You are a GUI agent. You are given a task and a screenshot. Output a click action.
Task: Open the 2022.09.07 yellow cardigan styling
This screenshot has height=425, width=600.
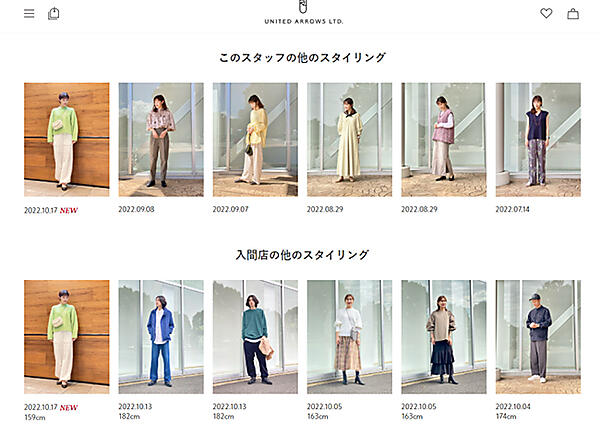(x=255, y=140)
